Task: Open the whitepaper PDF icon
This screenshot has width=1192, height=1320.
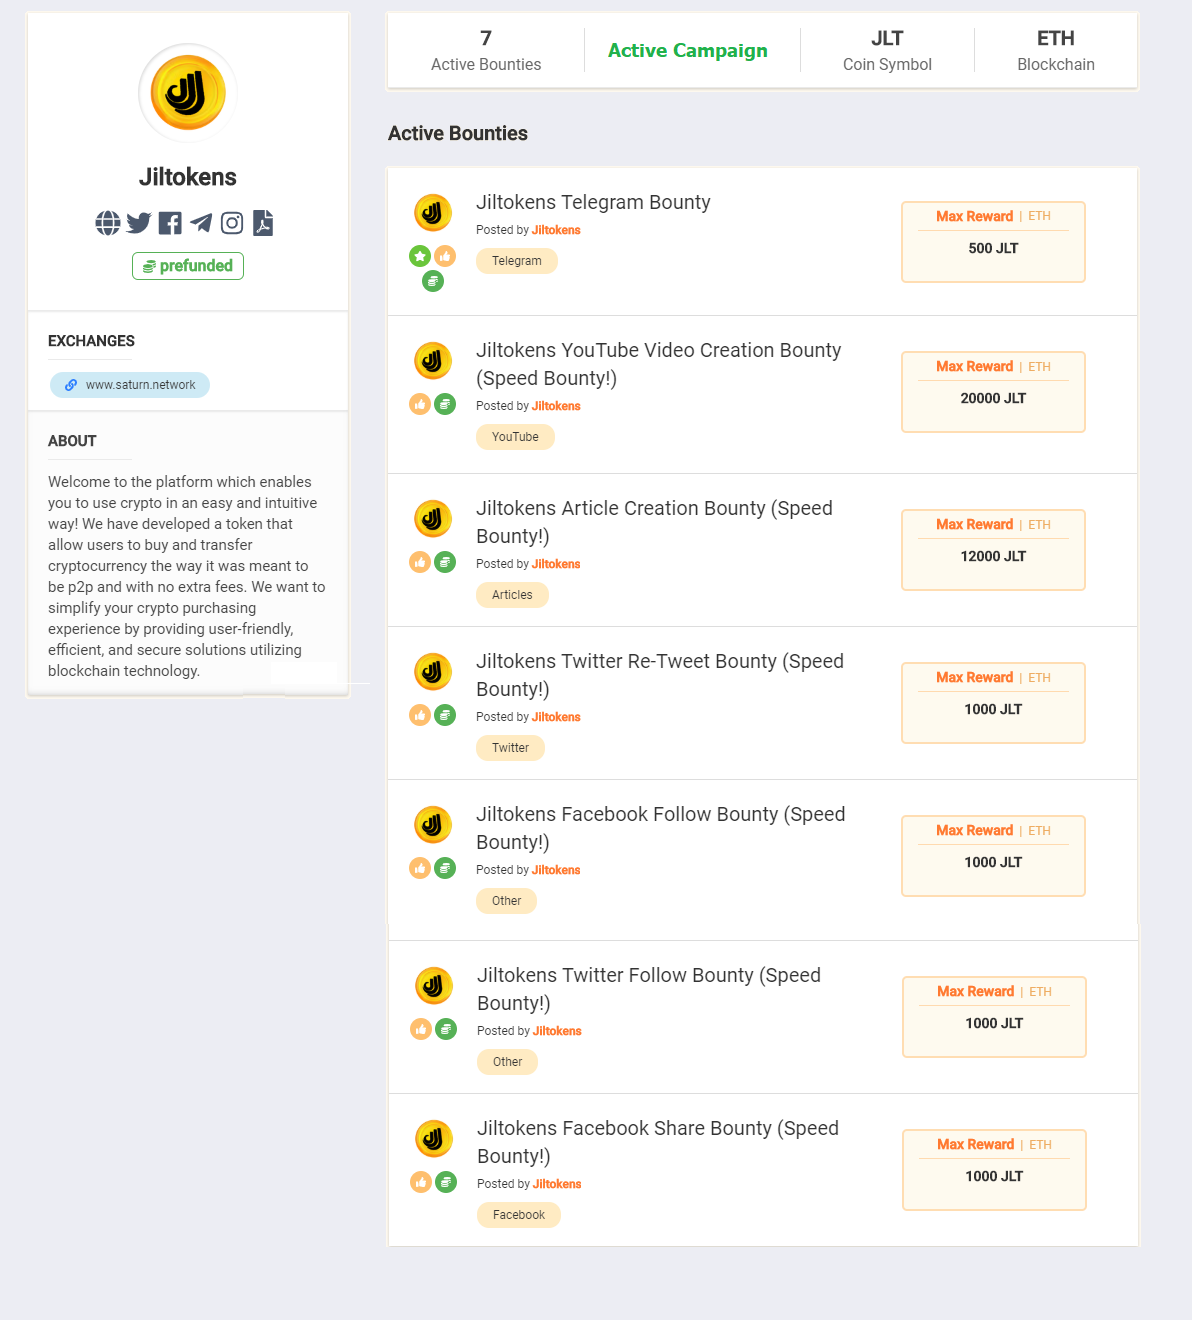Action: click(263, 223)
